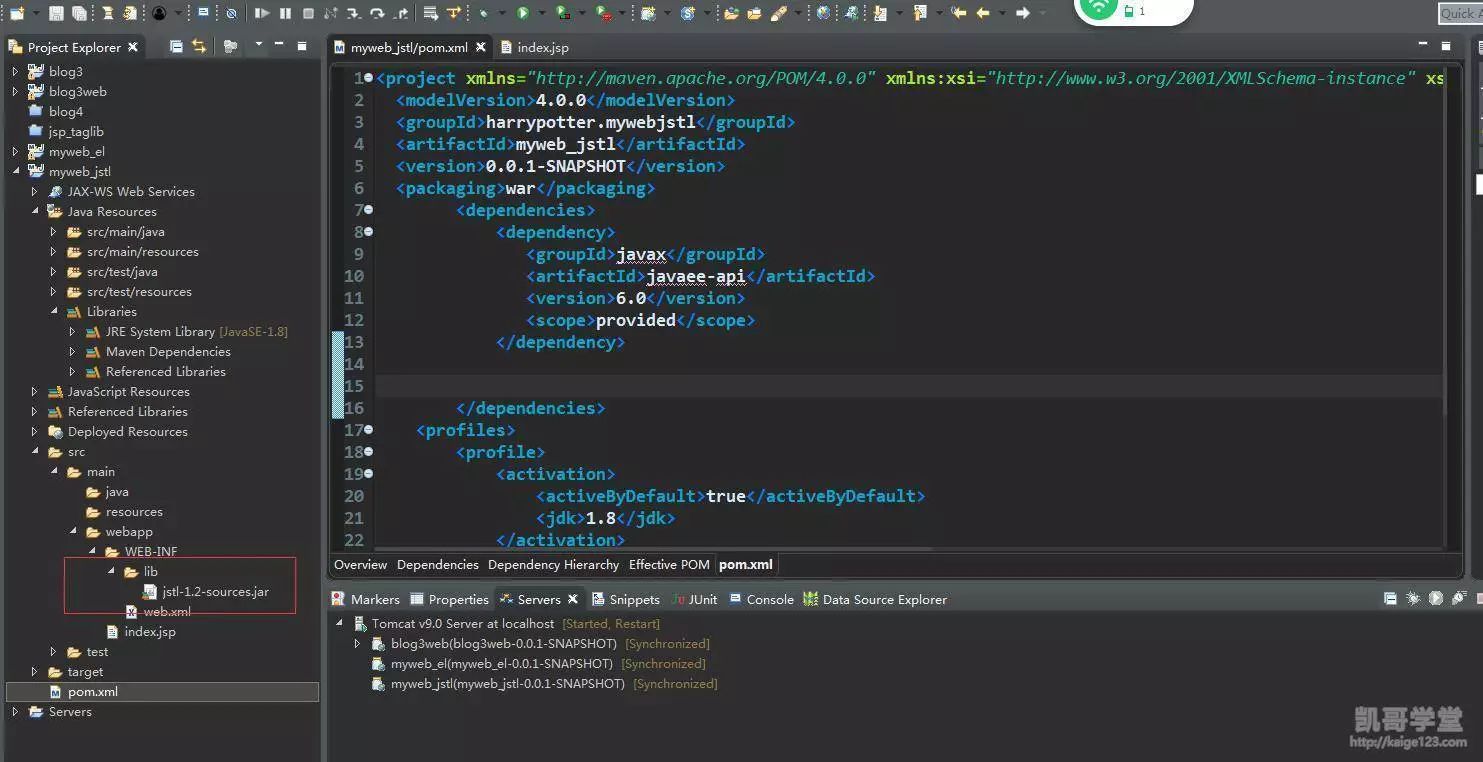Image resolution: width=1483 pixels, height=762 pixels.
Task: Click the Terminate stop icon
Action: pyautogui.click(x=308, y=13)
